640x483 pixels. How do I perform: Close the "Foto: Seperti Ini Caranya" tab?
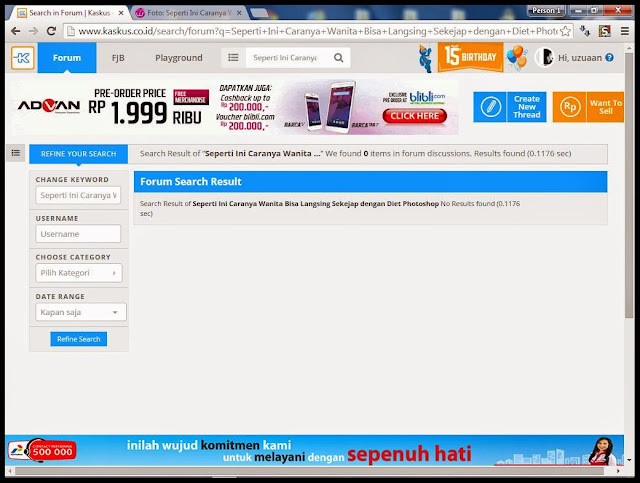(239, 13)
